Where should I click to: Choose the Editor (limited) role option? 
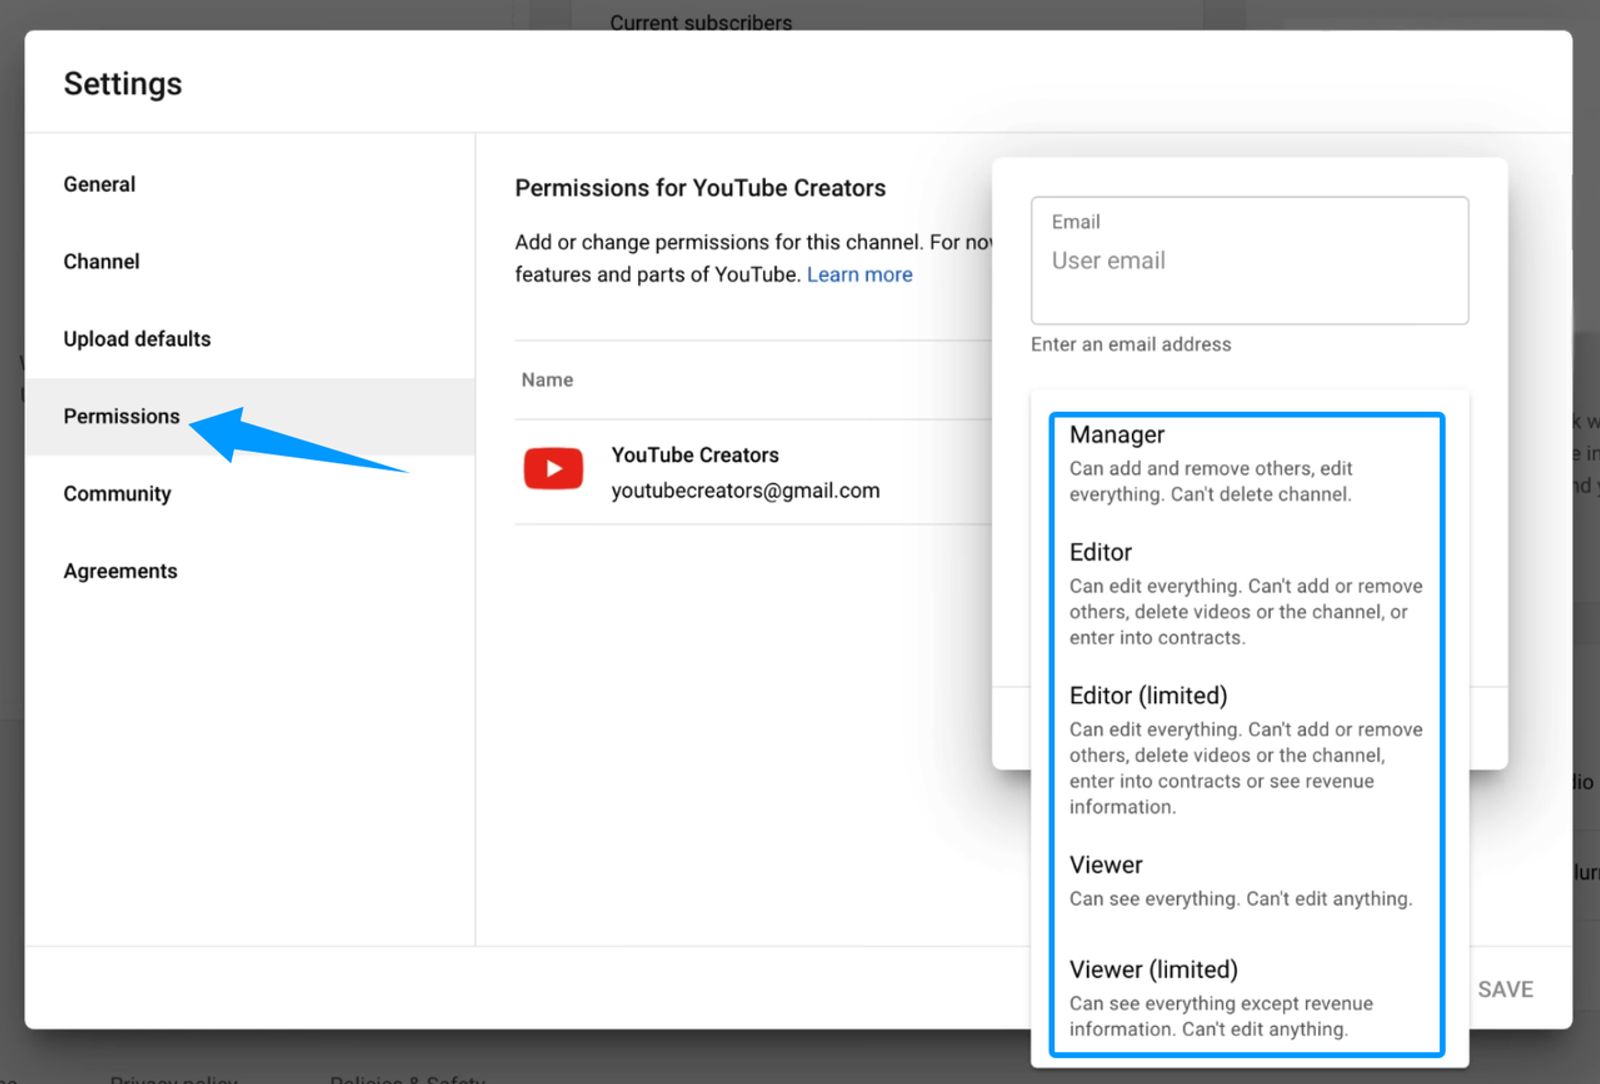tap(1246, 750)
